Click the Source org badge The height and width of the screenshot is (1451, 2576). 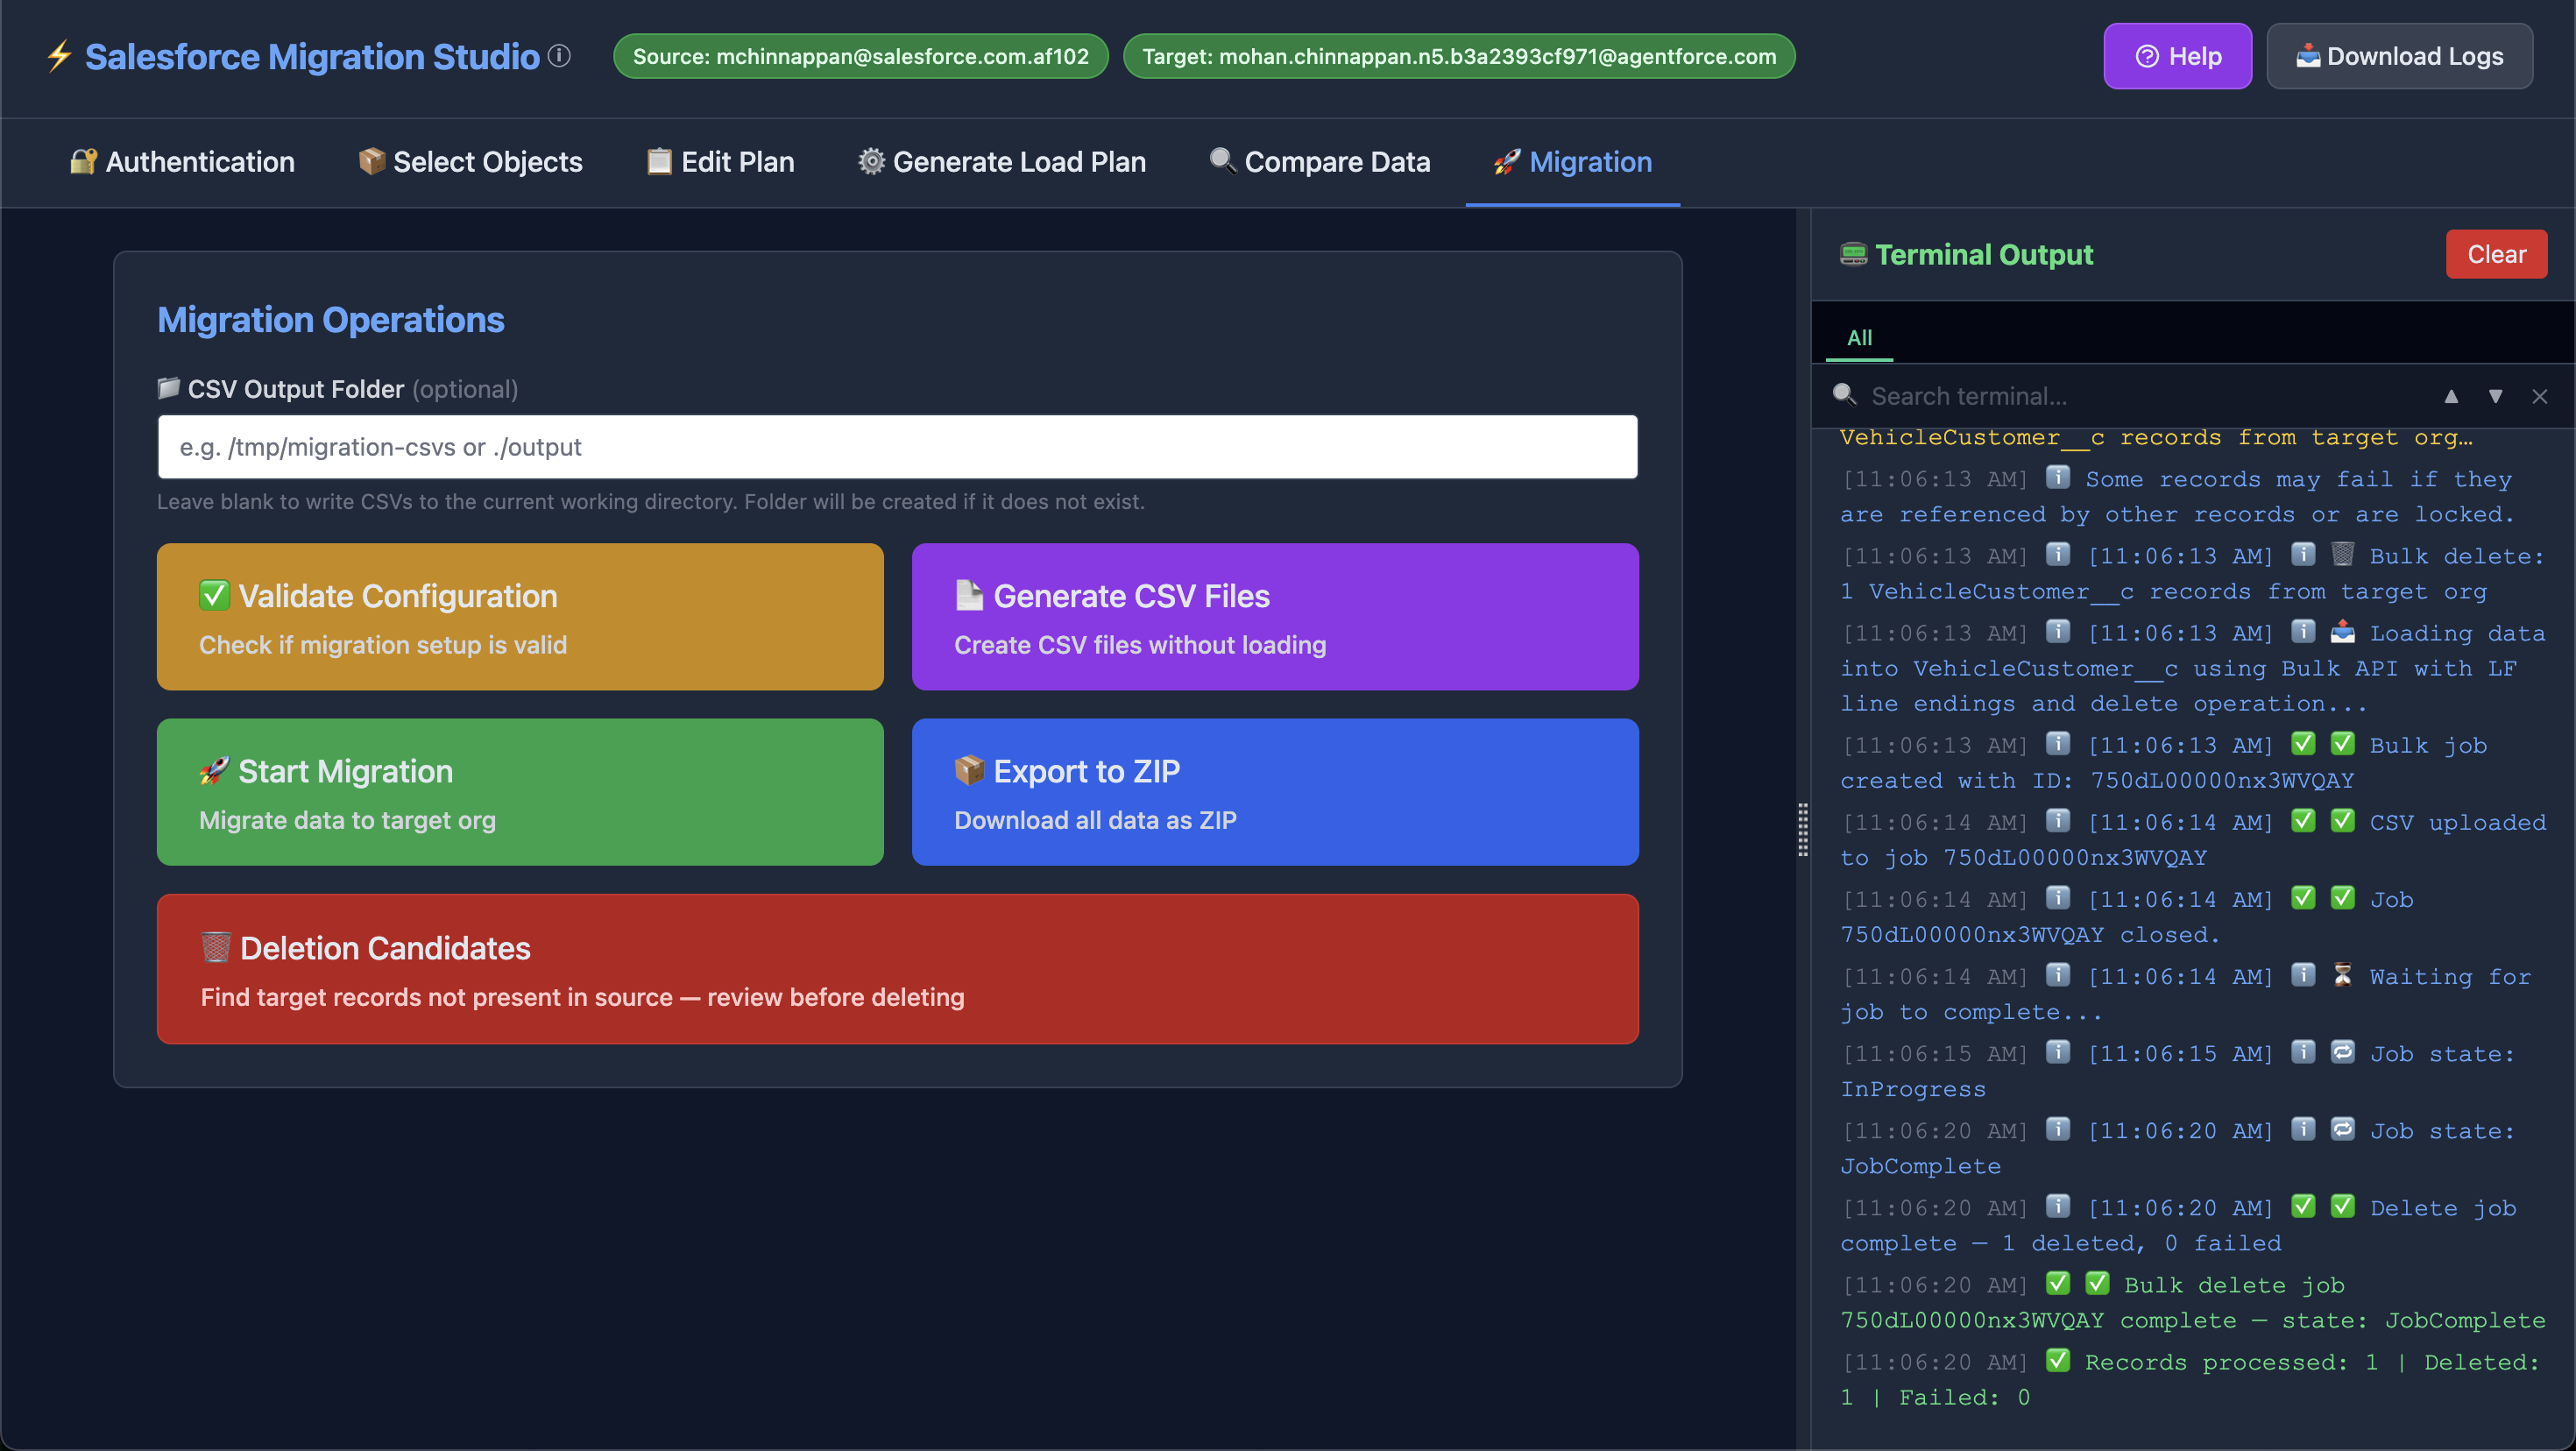click(x=860, y=56)
